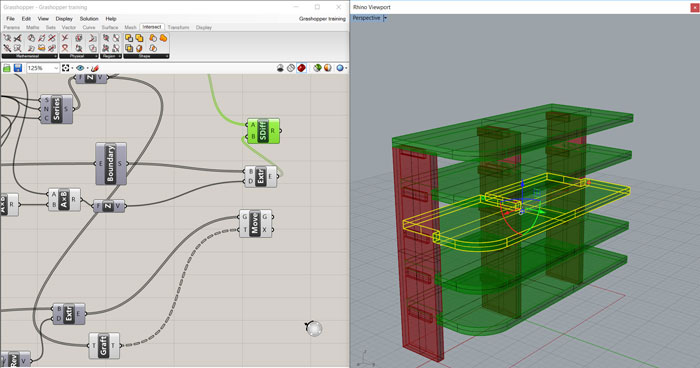Close the Rhino Viewport window
The width and height of the screenshot is (700, 368).
tap(695, 7)
